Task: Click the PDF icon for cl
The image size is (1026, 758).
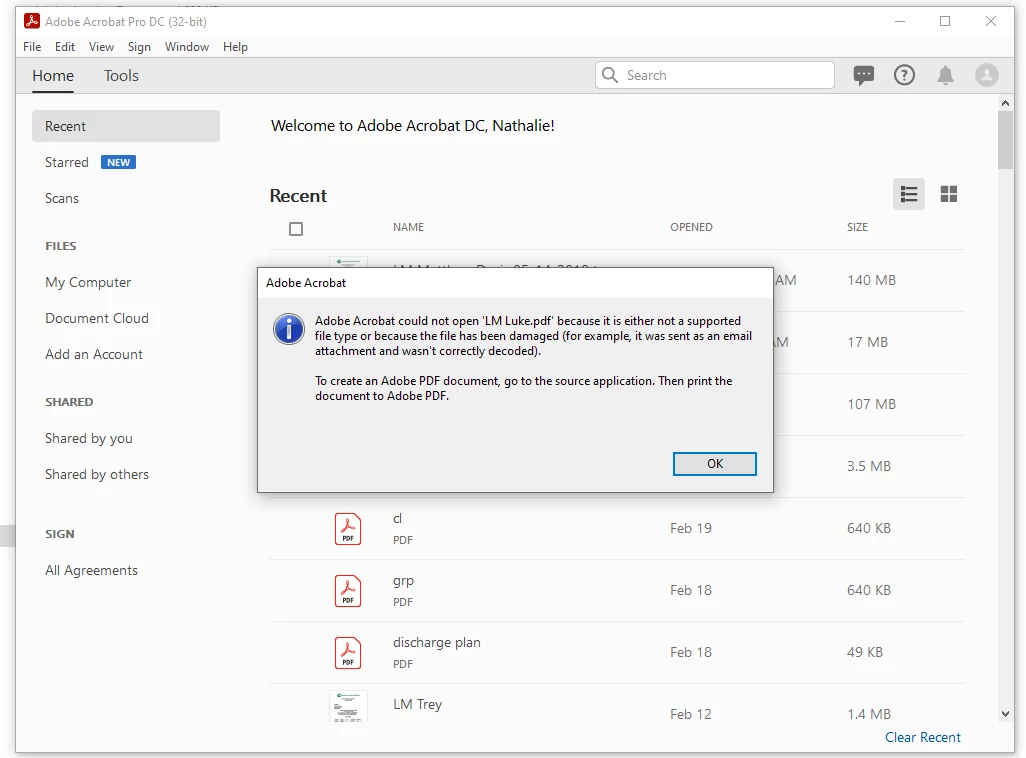Action: (x=348, y=529)
